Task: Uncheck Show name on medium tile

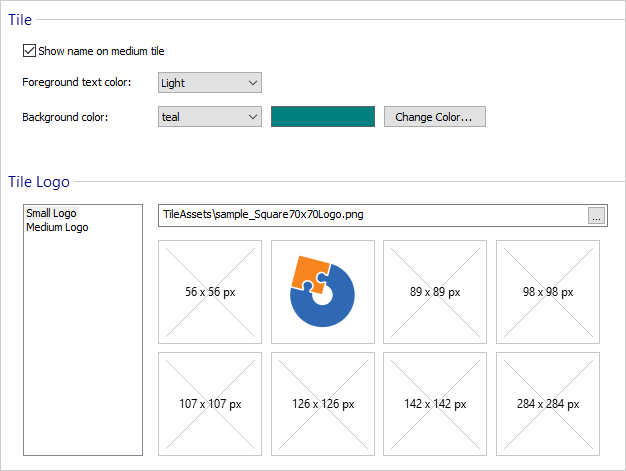Action: click(x=29, y=51)
